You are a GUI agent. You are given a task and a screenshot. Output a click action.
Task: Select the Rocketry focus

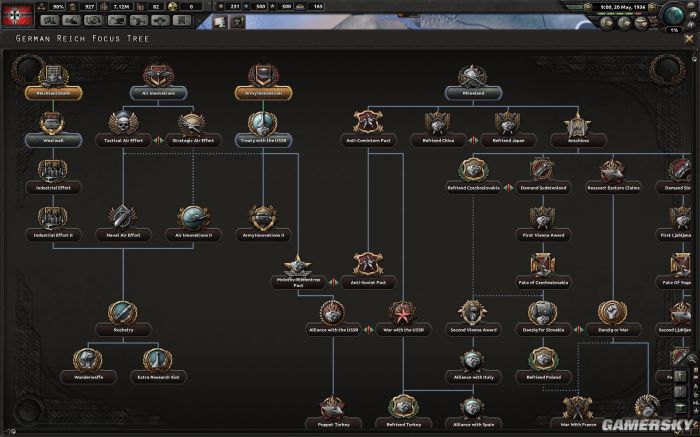tap(123, 320)
